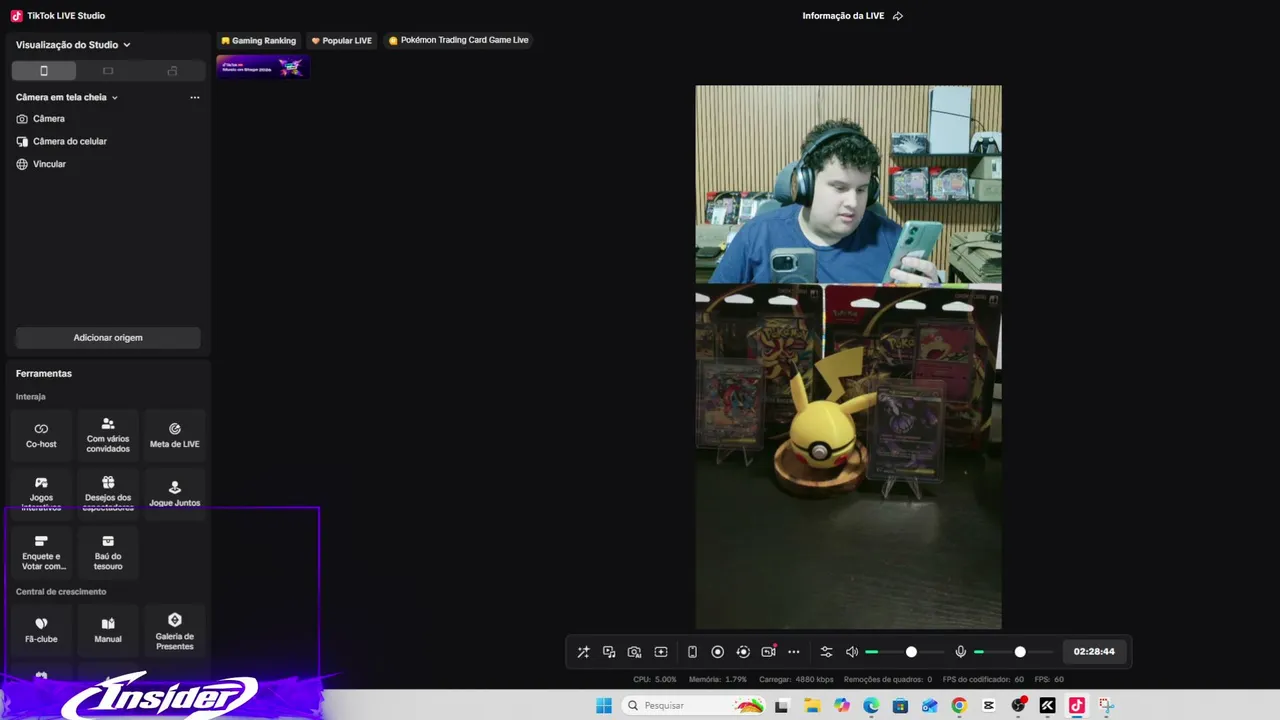Screen dimensions: 1280x720
Task: Open Microsoft Edge from the taskbar
Action: [871, 706]
